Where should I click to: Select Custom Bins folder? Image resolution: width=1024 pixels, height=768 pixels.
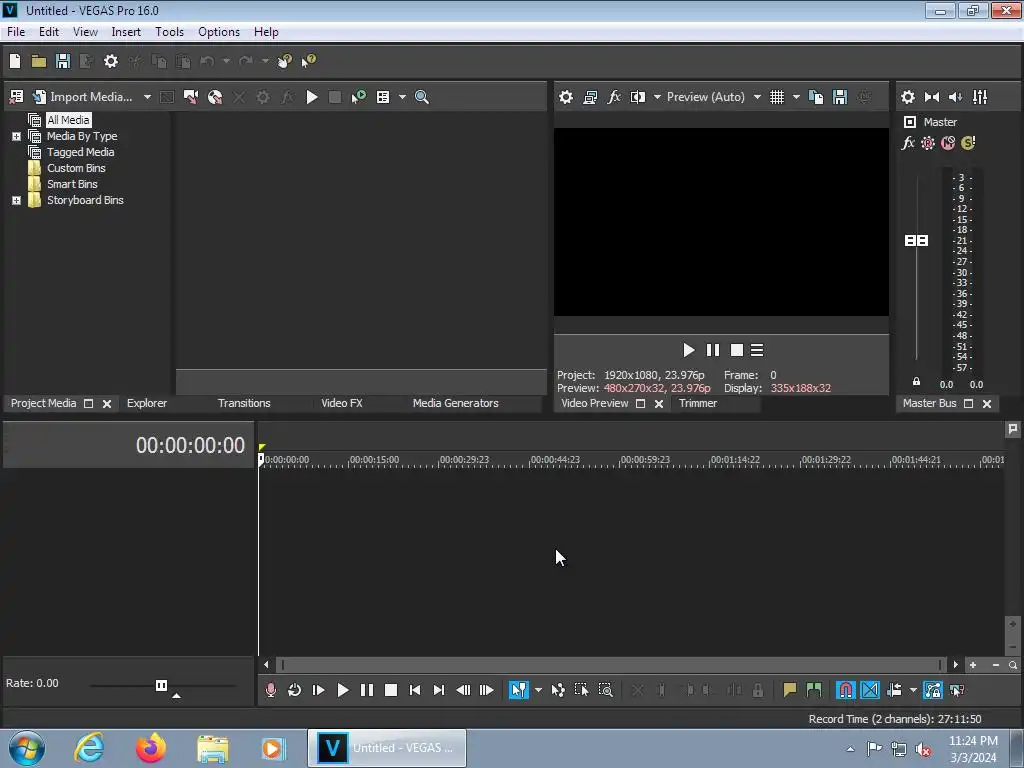[76, 168]
